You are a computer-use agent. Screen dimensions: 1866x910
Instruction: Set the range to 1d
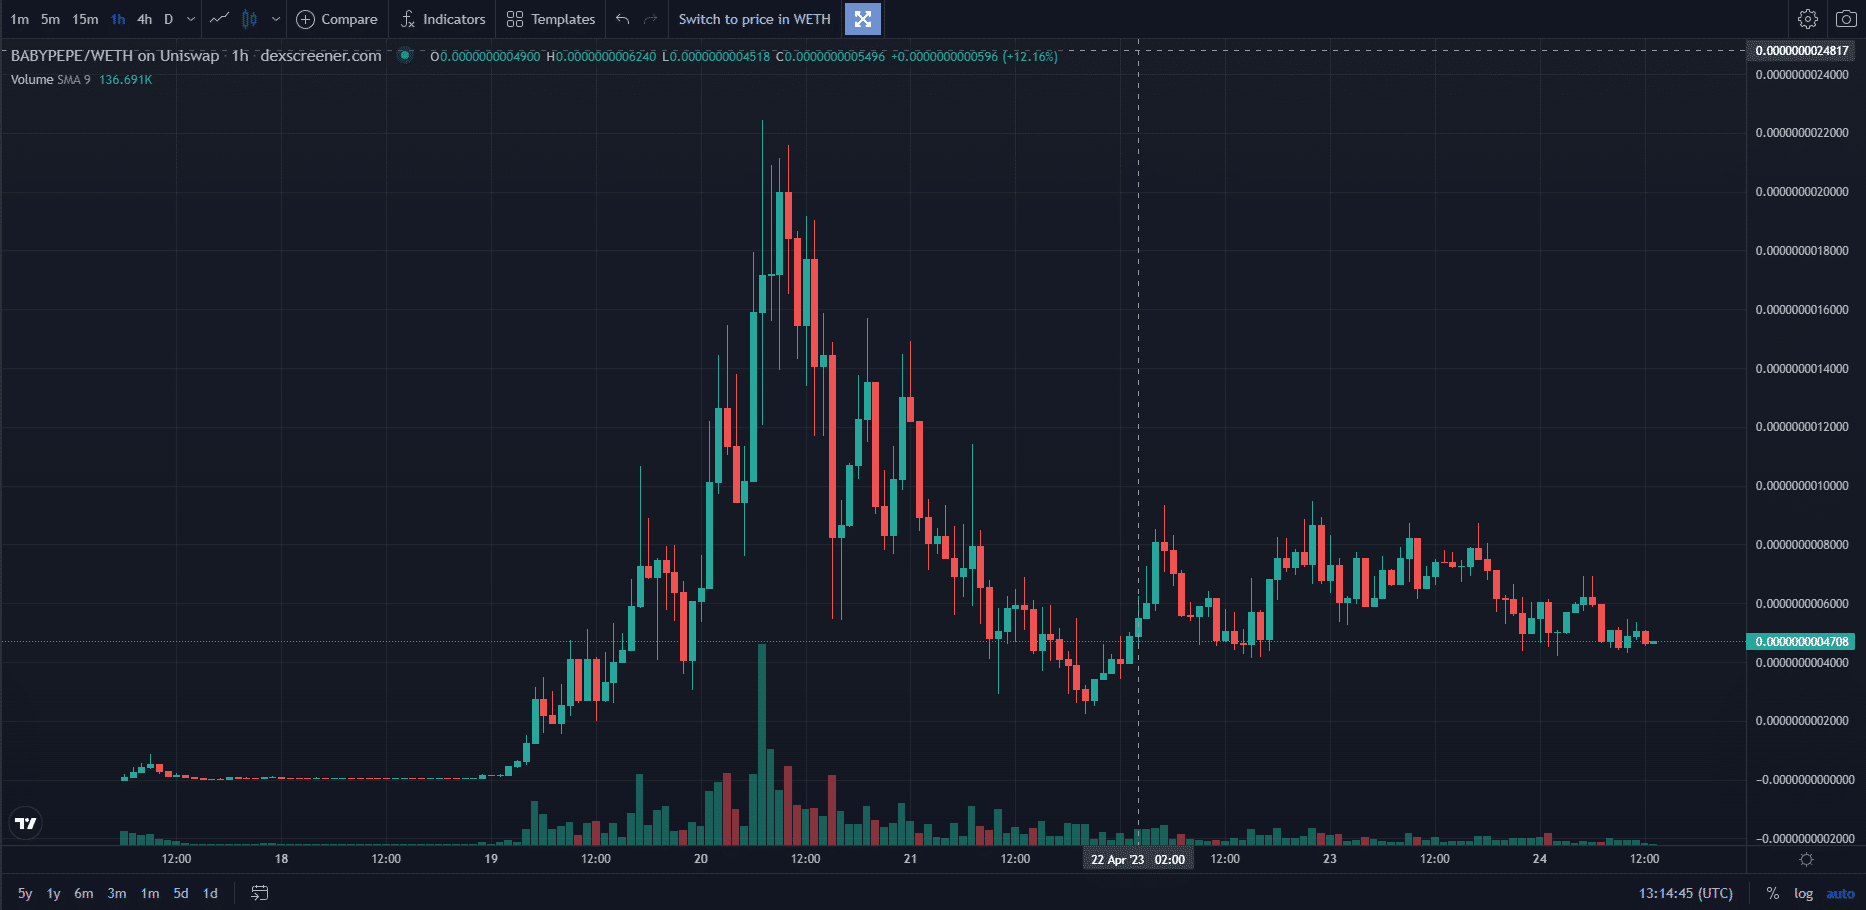(x=210, y=893)
